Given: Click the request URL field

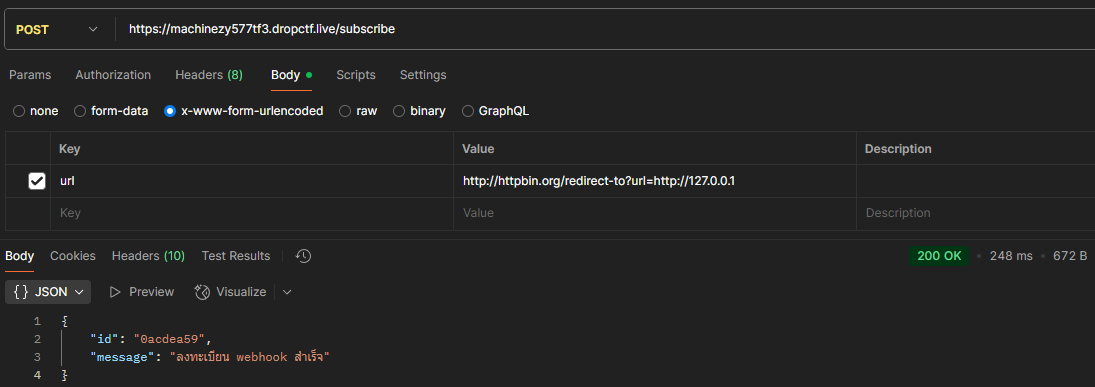Looking at the screenshot, I should click(605, 29).
